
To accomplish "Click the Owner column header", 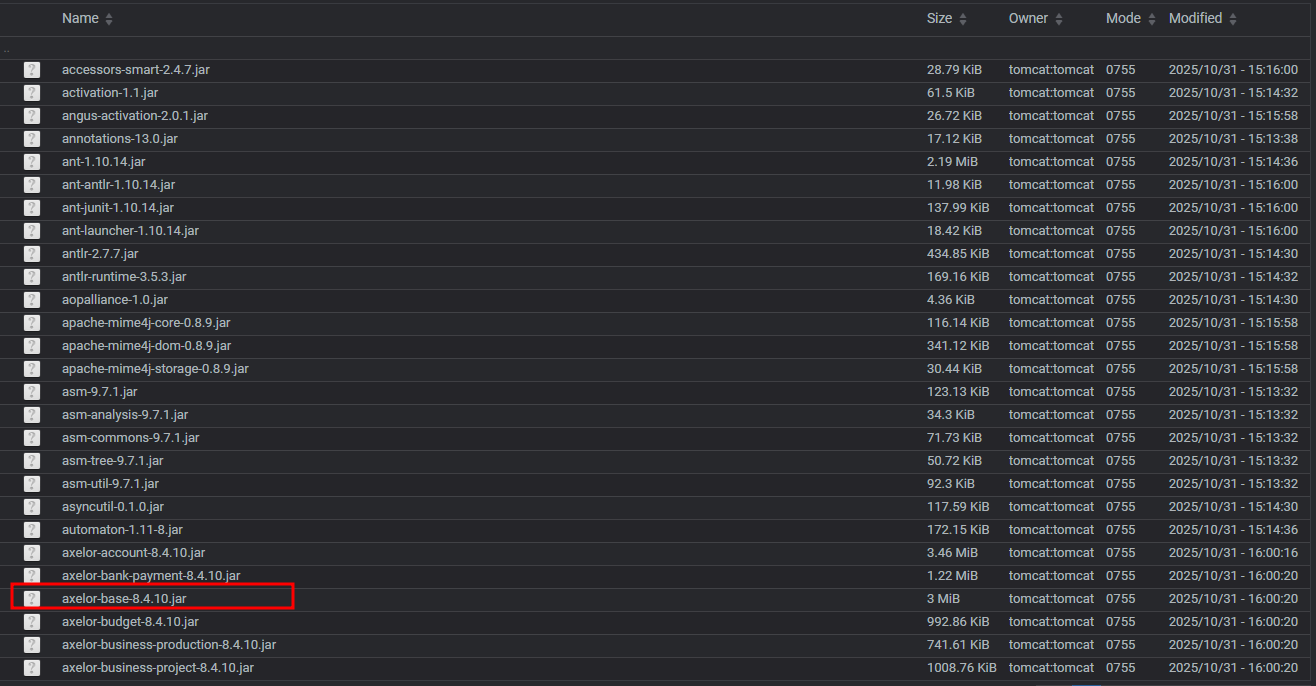I will [1028, 18].
